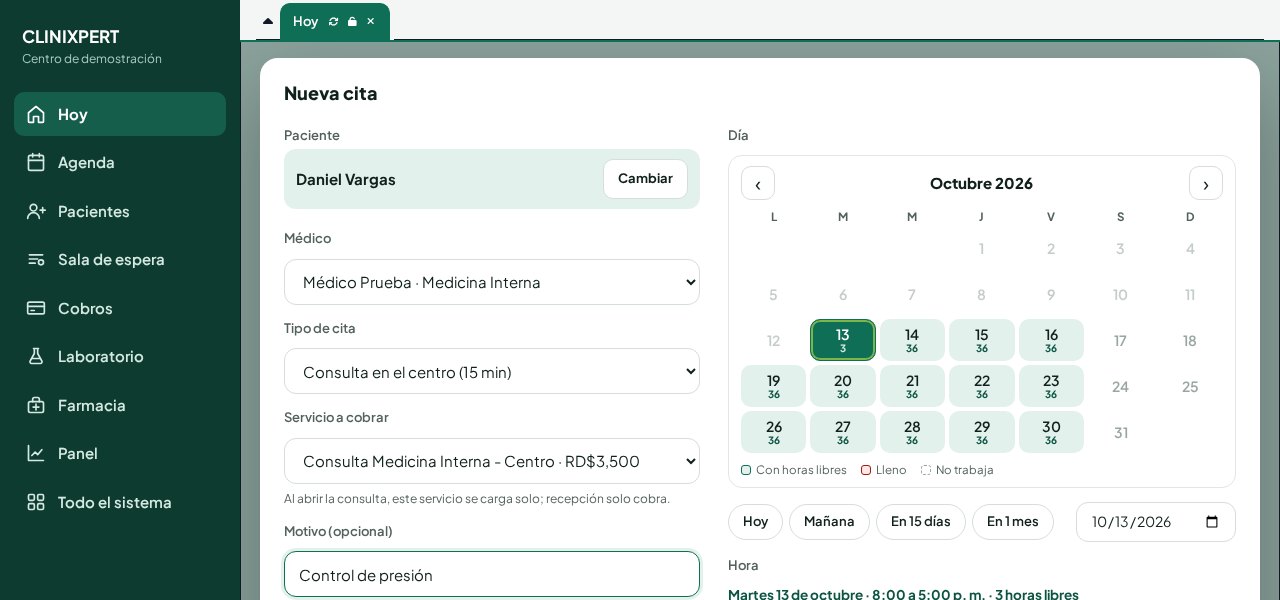Select October 19 in the calendar
Image resolution: width=1280 pixels, height=600 pixels.
click(x=774, y=386)
